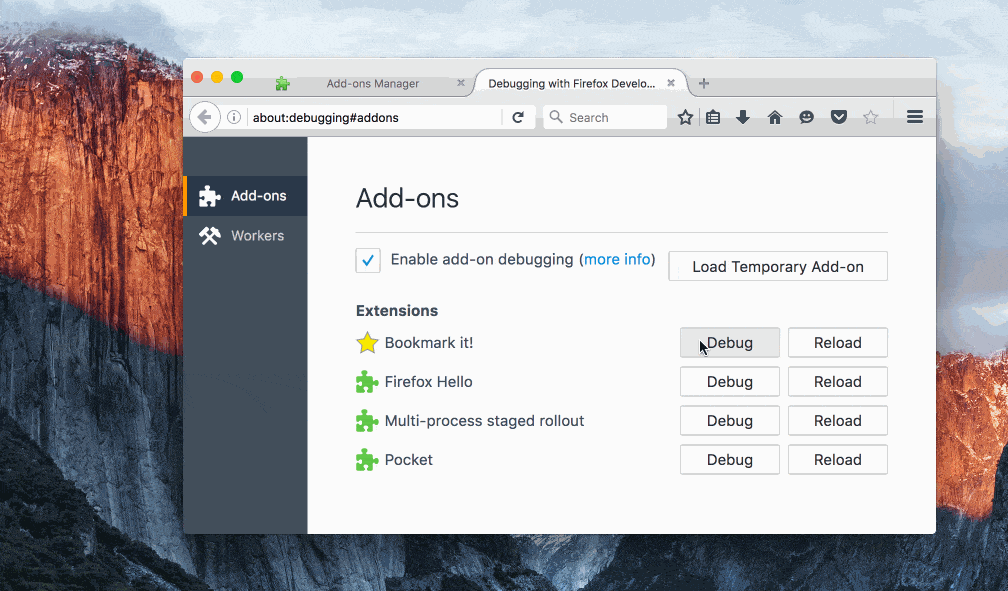The height and width of the screenshot is (591, 1008).
Task: Reload the Bookmark it! extension
Action: click(838, 343)
